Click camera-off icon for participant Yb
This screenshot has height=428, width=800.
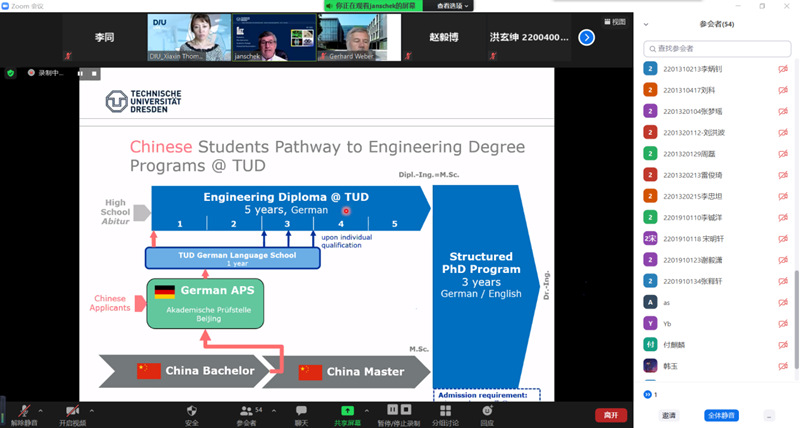pos(783,323)
